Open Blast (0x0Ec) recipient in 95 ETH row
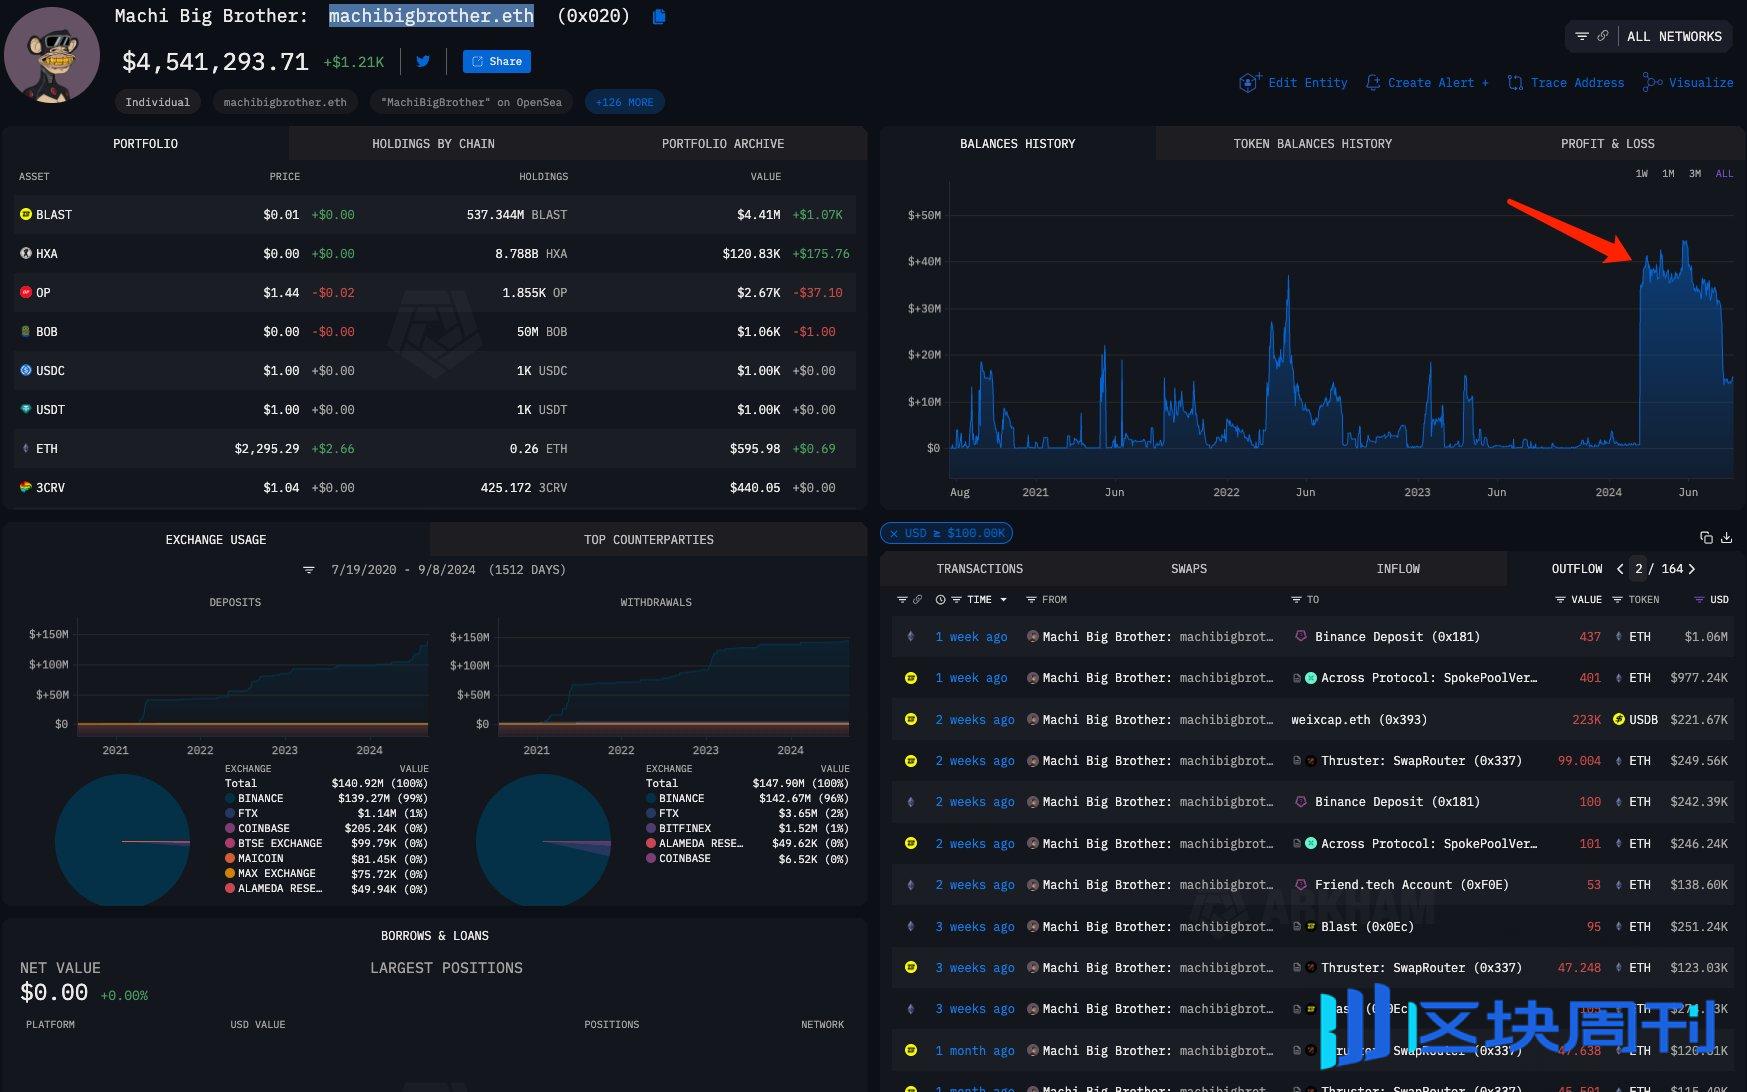Screen dimensions: 1747x1092 (1367, 927)
